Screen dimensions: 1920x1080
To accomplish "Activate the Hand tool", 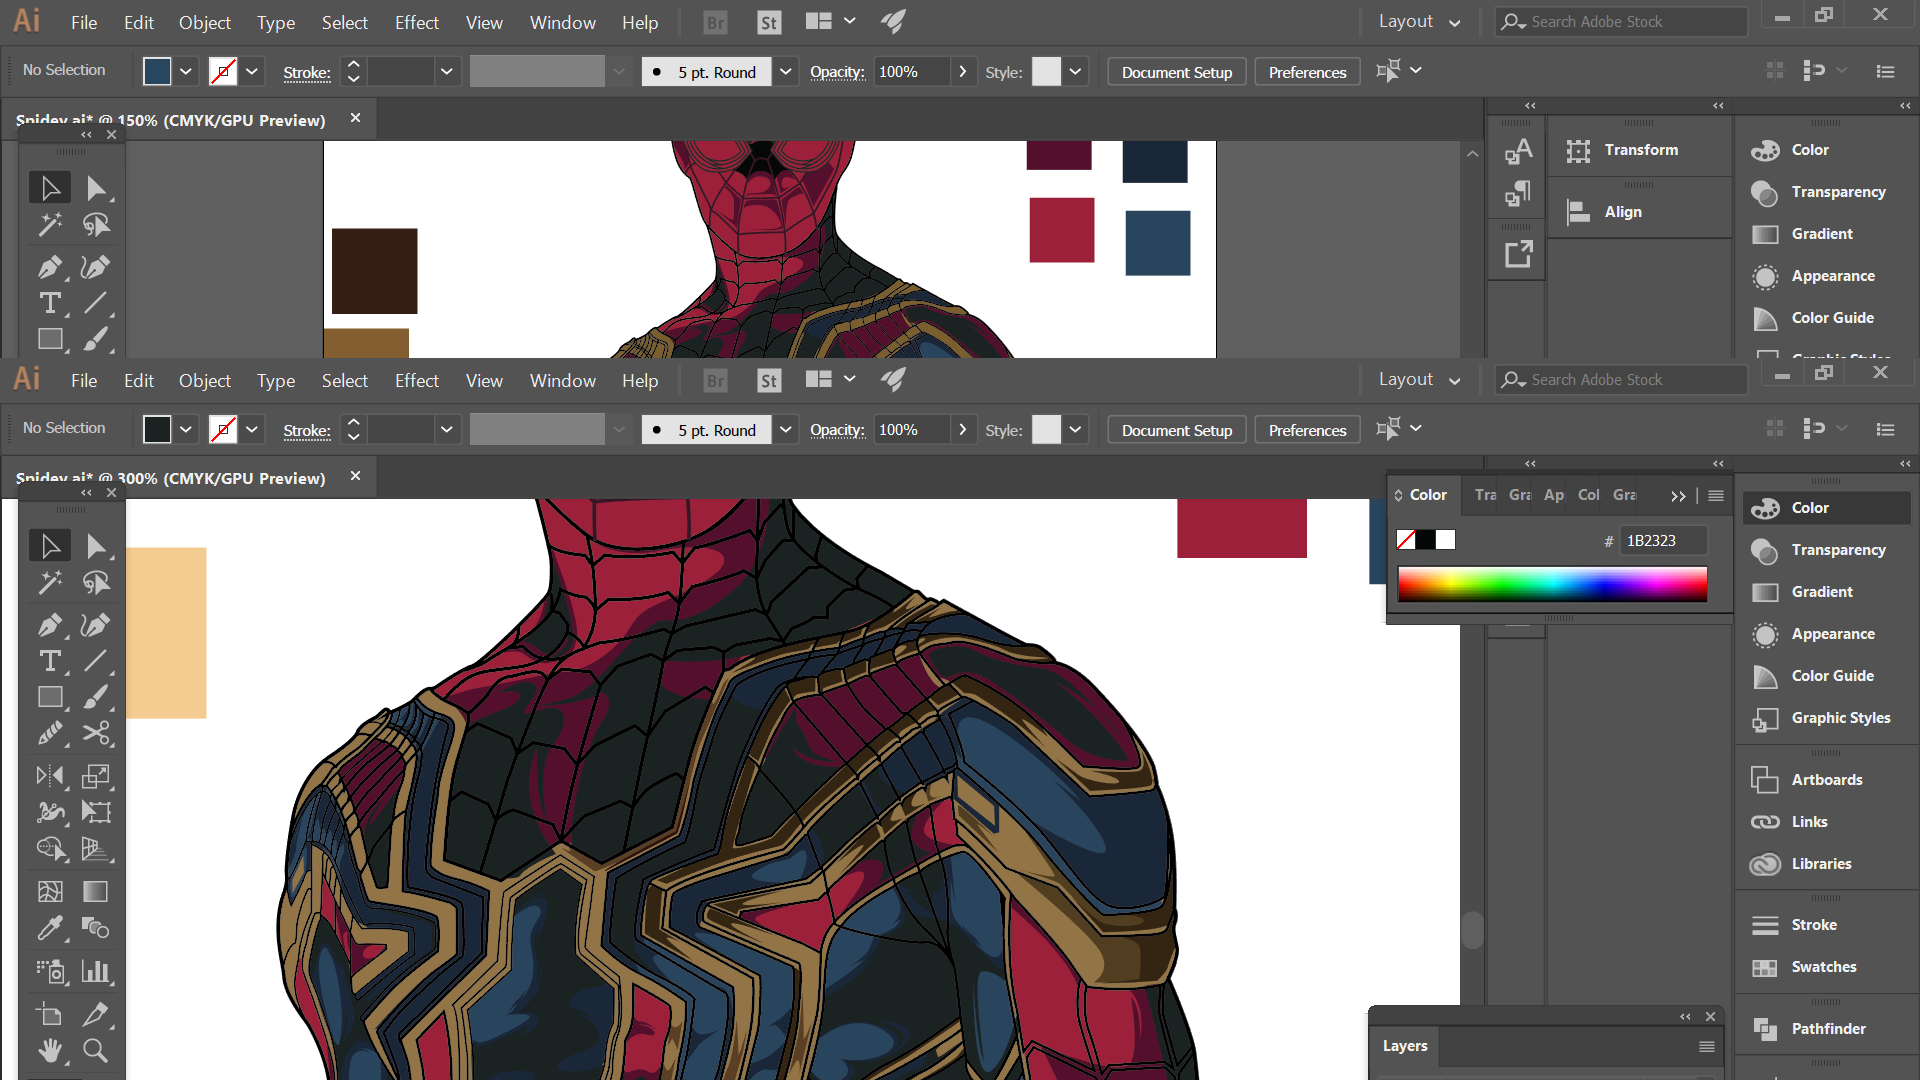I will coord(50,1050).
